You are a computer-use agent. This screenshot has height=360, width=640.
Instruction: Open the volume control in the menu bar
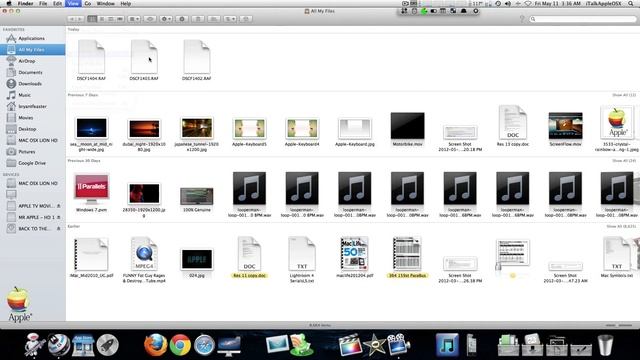coord(507,3)
